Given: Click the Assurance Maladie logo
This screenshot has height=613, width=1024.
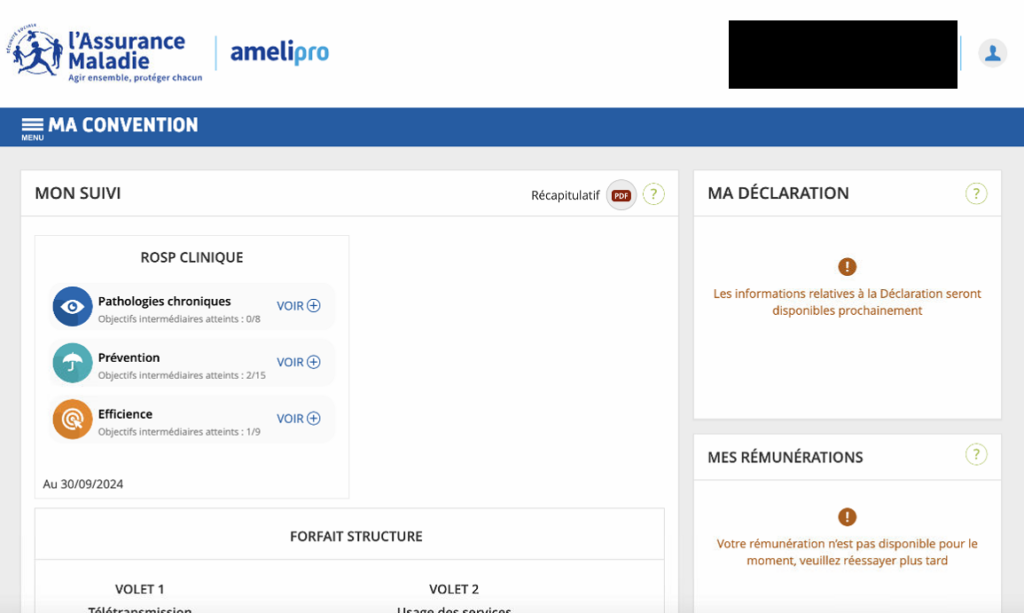Looking at the screenshot, I should coord(104,54).
